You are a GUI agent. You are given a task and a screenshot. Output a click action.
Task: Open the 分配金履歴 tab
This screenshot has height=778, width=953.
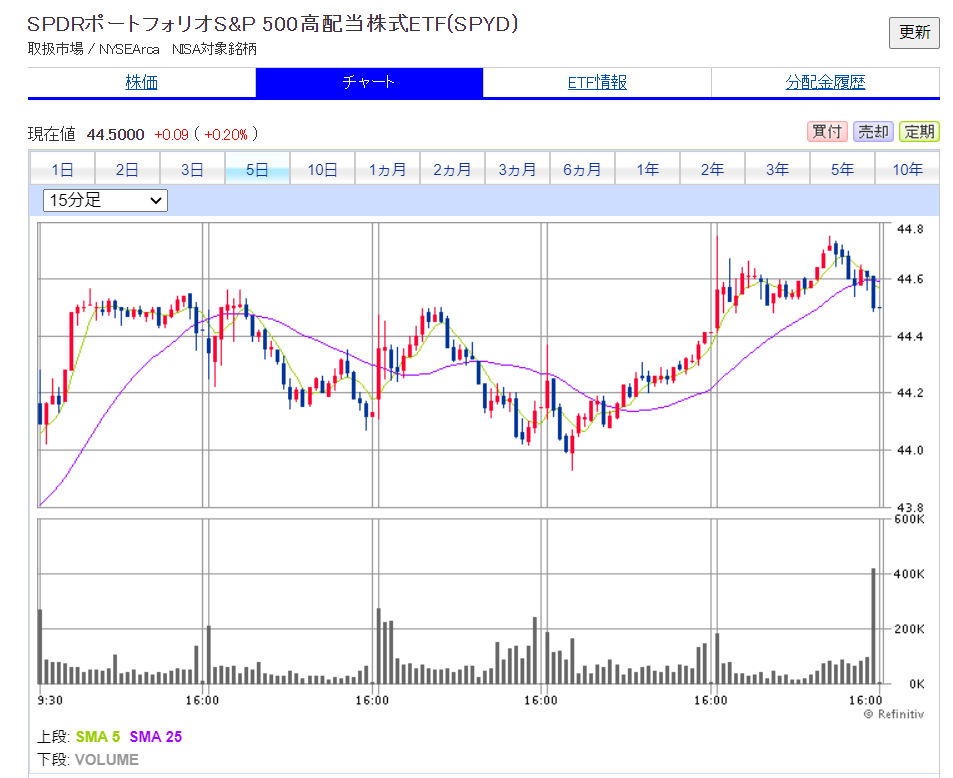tap(825, 82)
